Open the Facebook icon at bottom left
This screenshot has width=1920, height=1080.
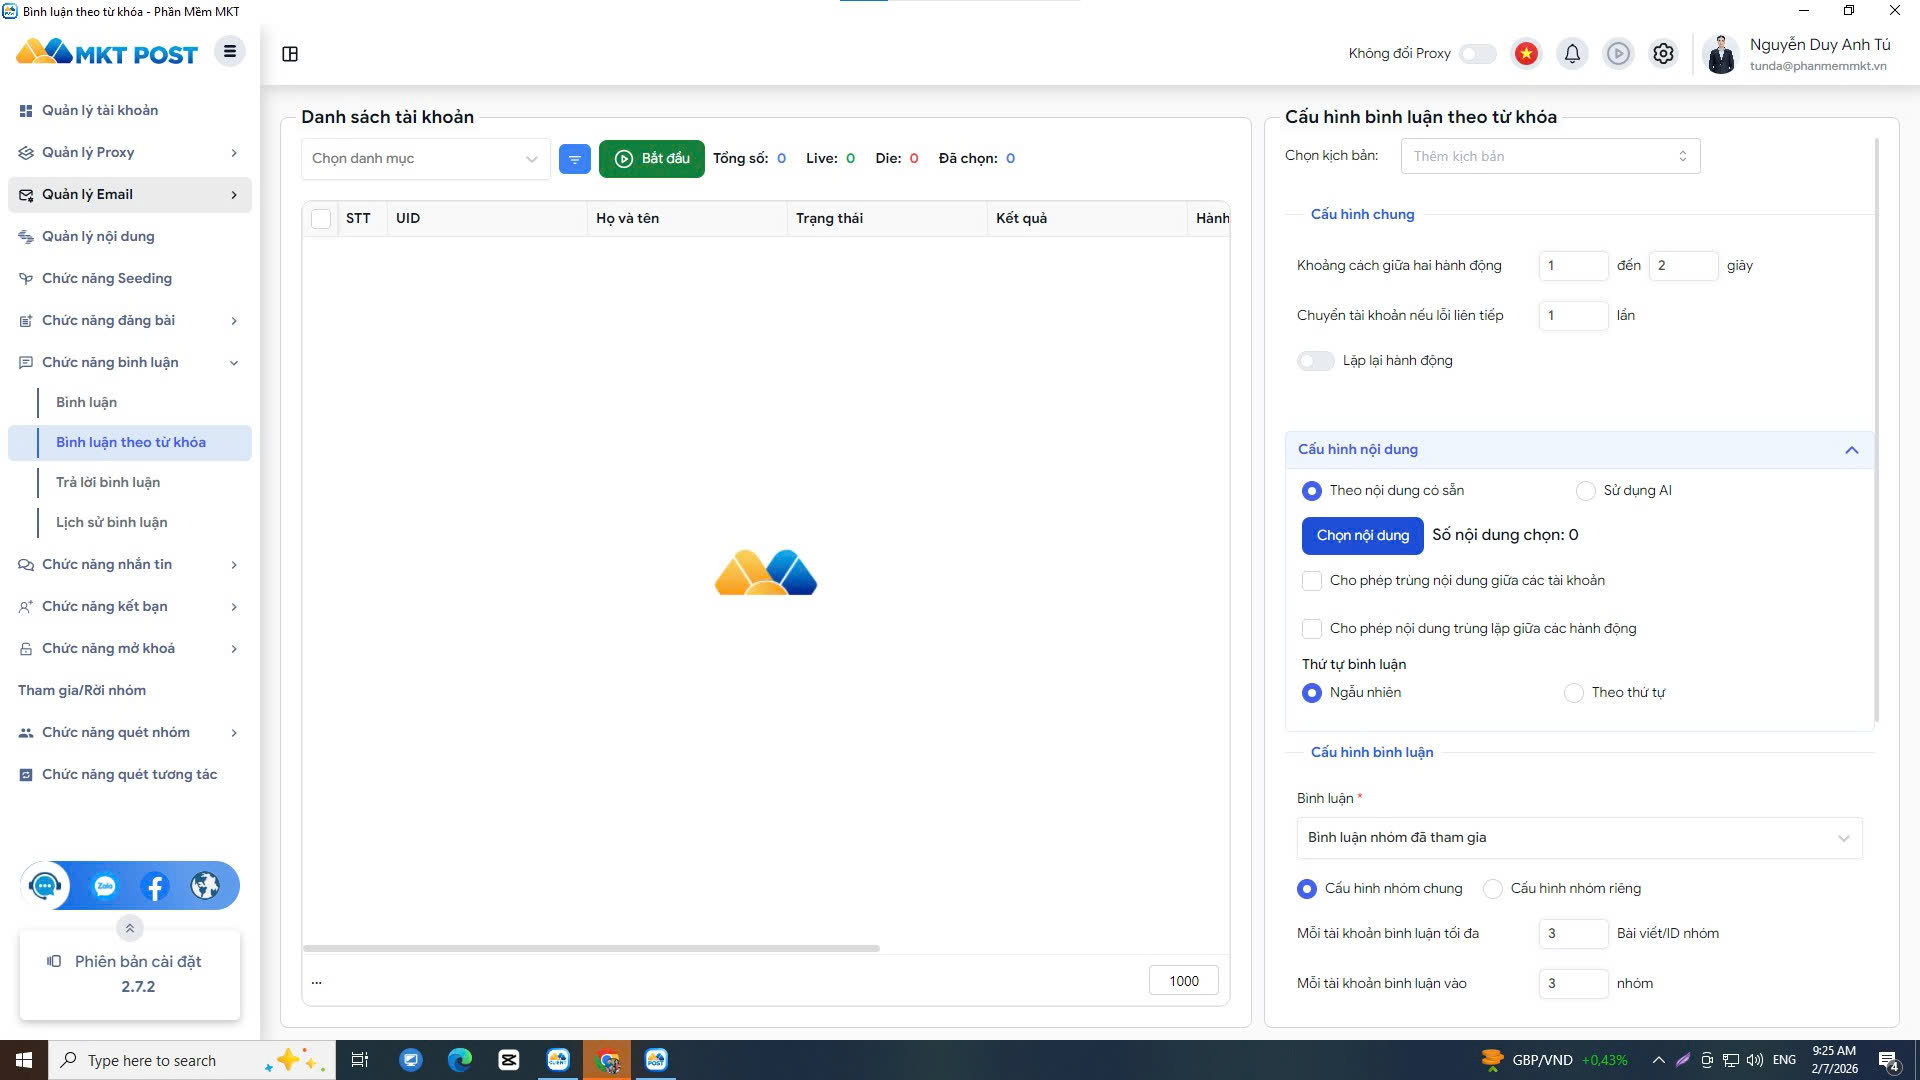coord(155,886)
